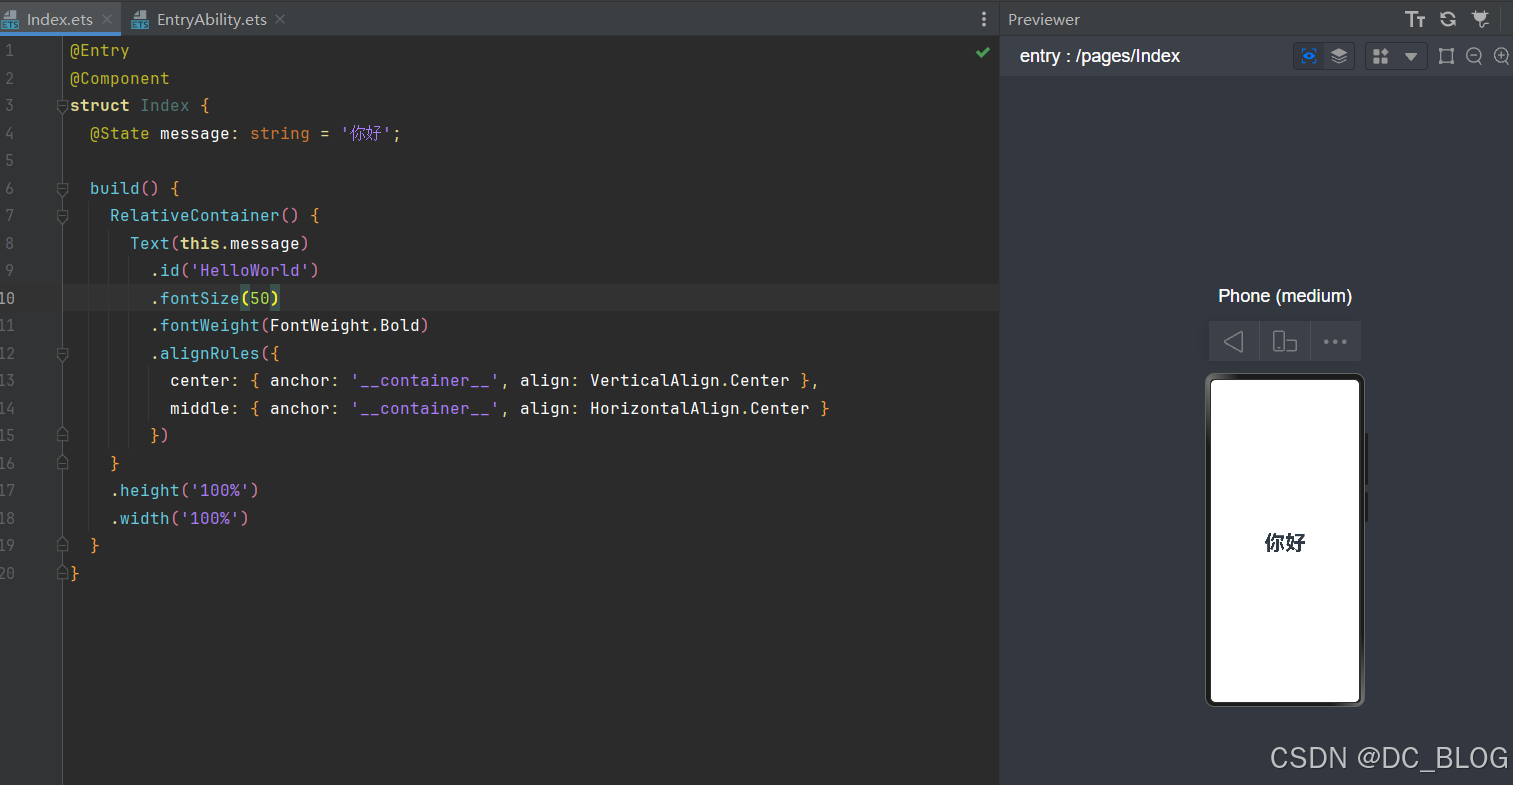This screenshot has width=1513, height=785.
Task: Click the back triangle button above phone
Action: pyautogui.click(x=1234, y=341)
